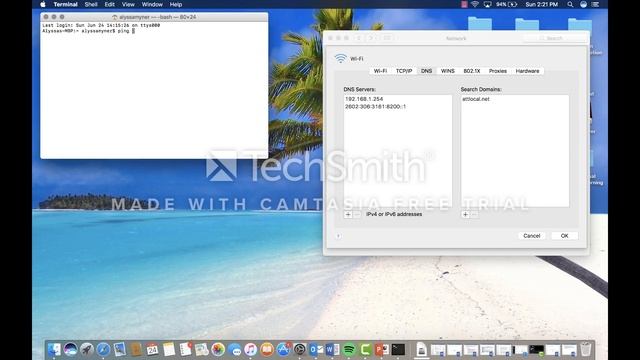Click the Cancel button in Network
640x360 pixels.
tap(532, 236)
